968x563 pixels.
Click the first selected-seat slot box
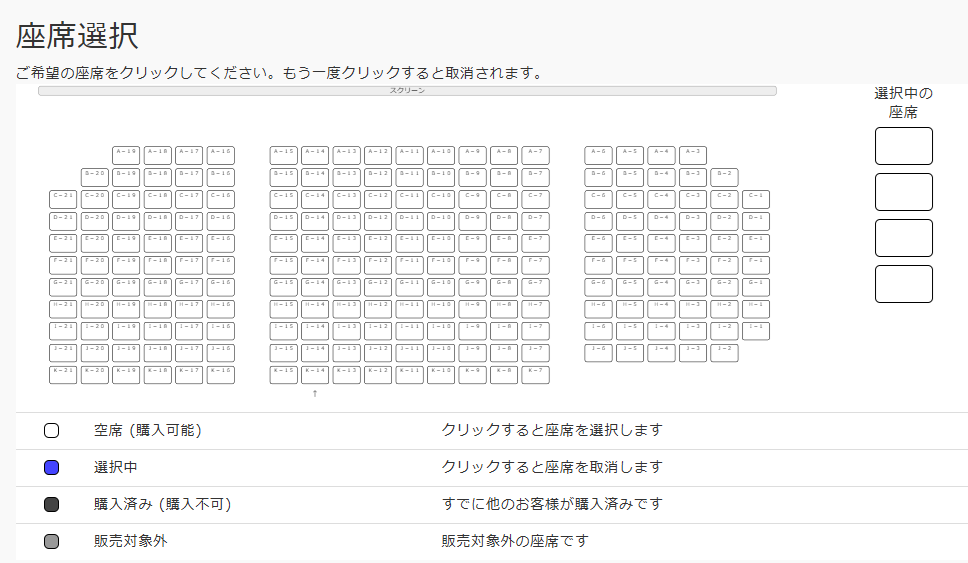coord(903,146)
